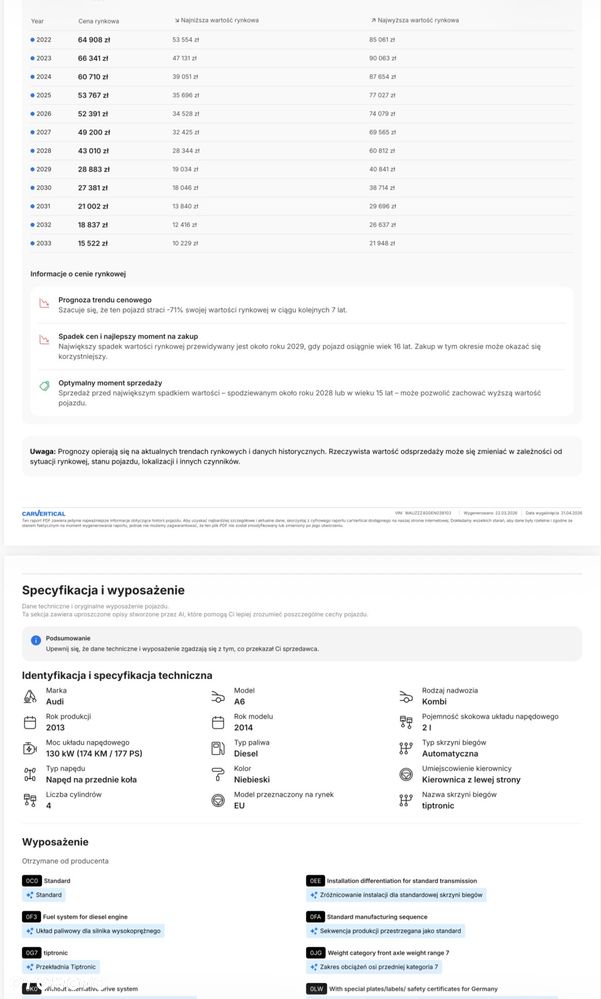
Task: Click the body type icon beside Rodzaj nadwozia
Action: pyautogui.click(x=405, y=695)
